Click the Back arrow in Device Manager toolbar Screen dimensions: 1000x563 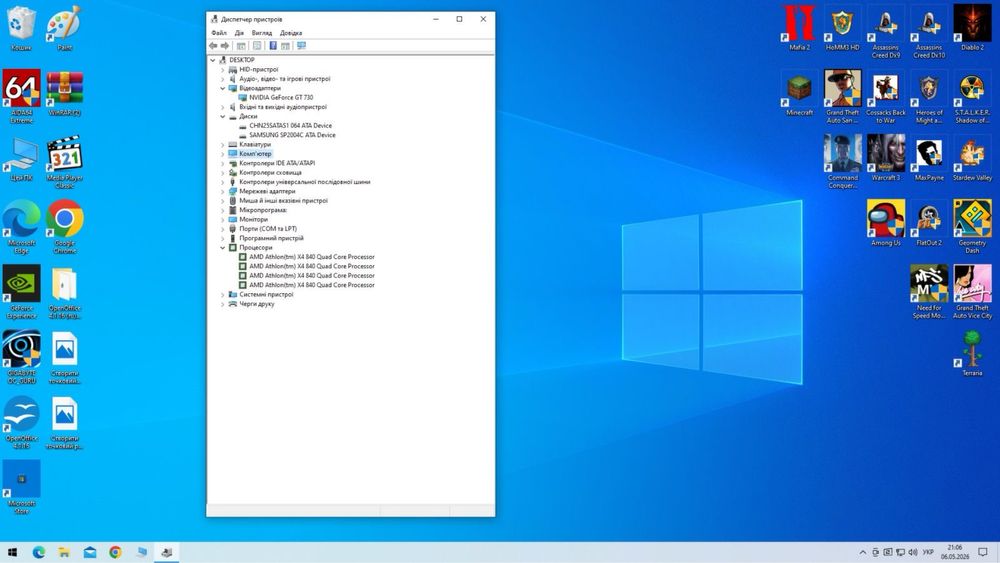point(213,46)
